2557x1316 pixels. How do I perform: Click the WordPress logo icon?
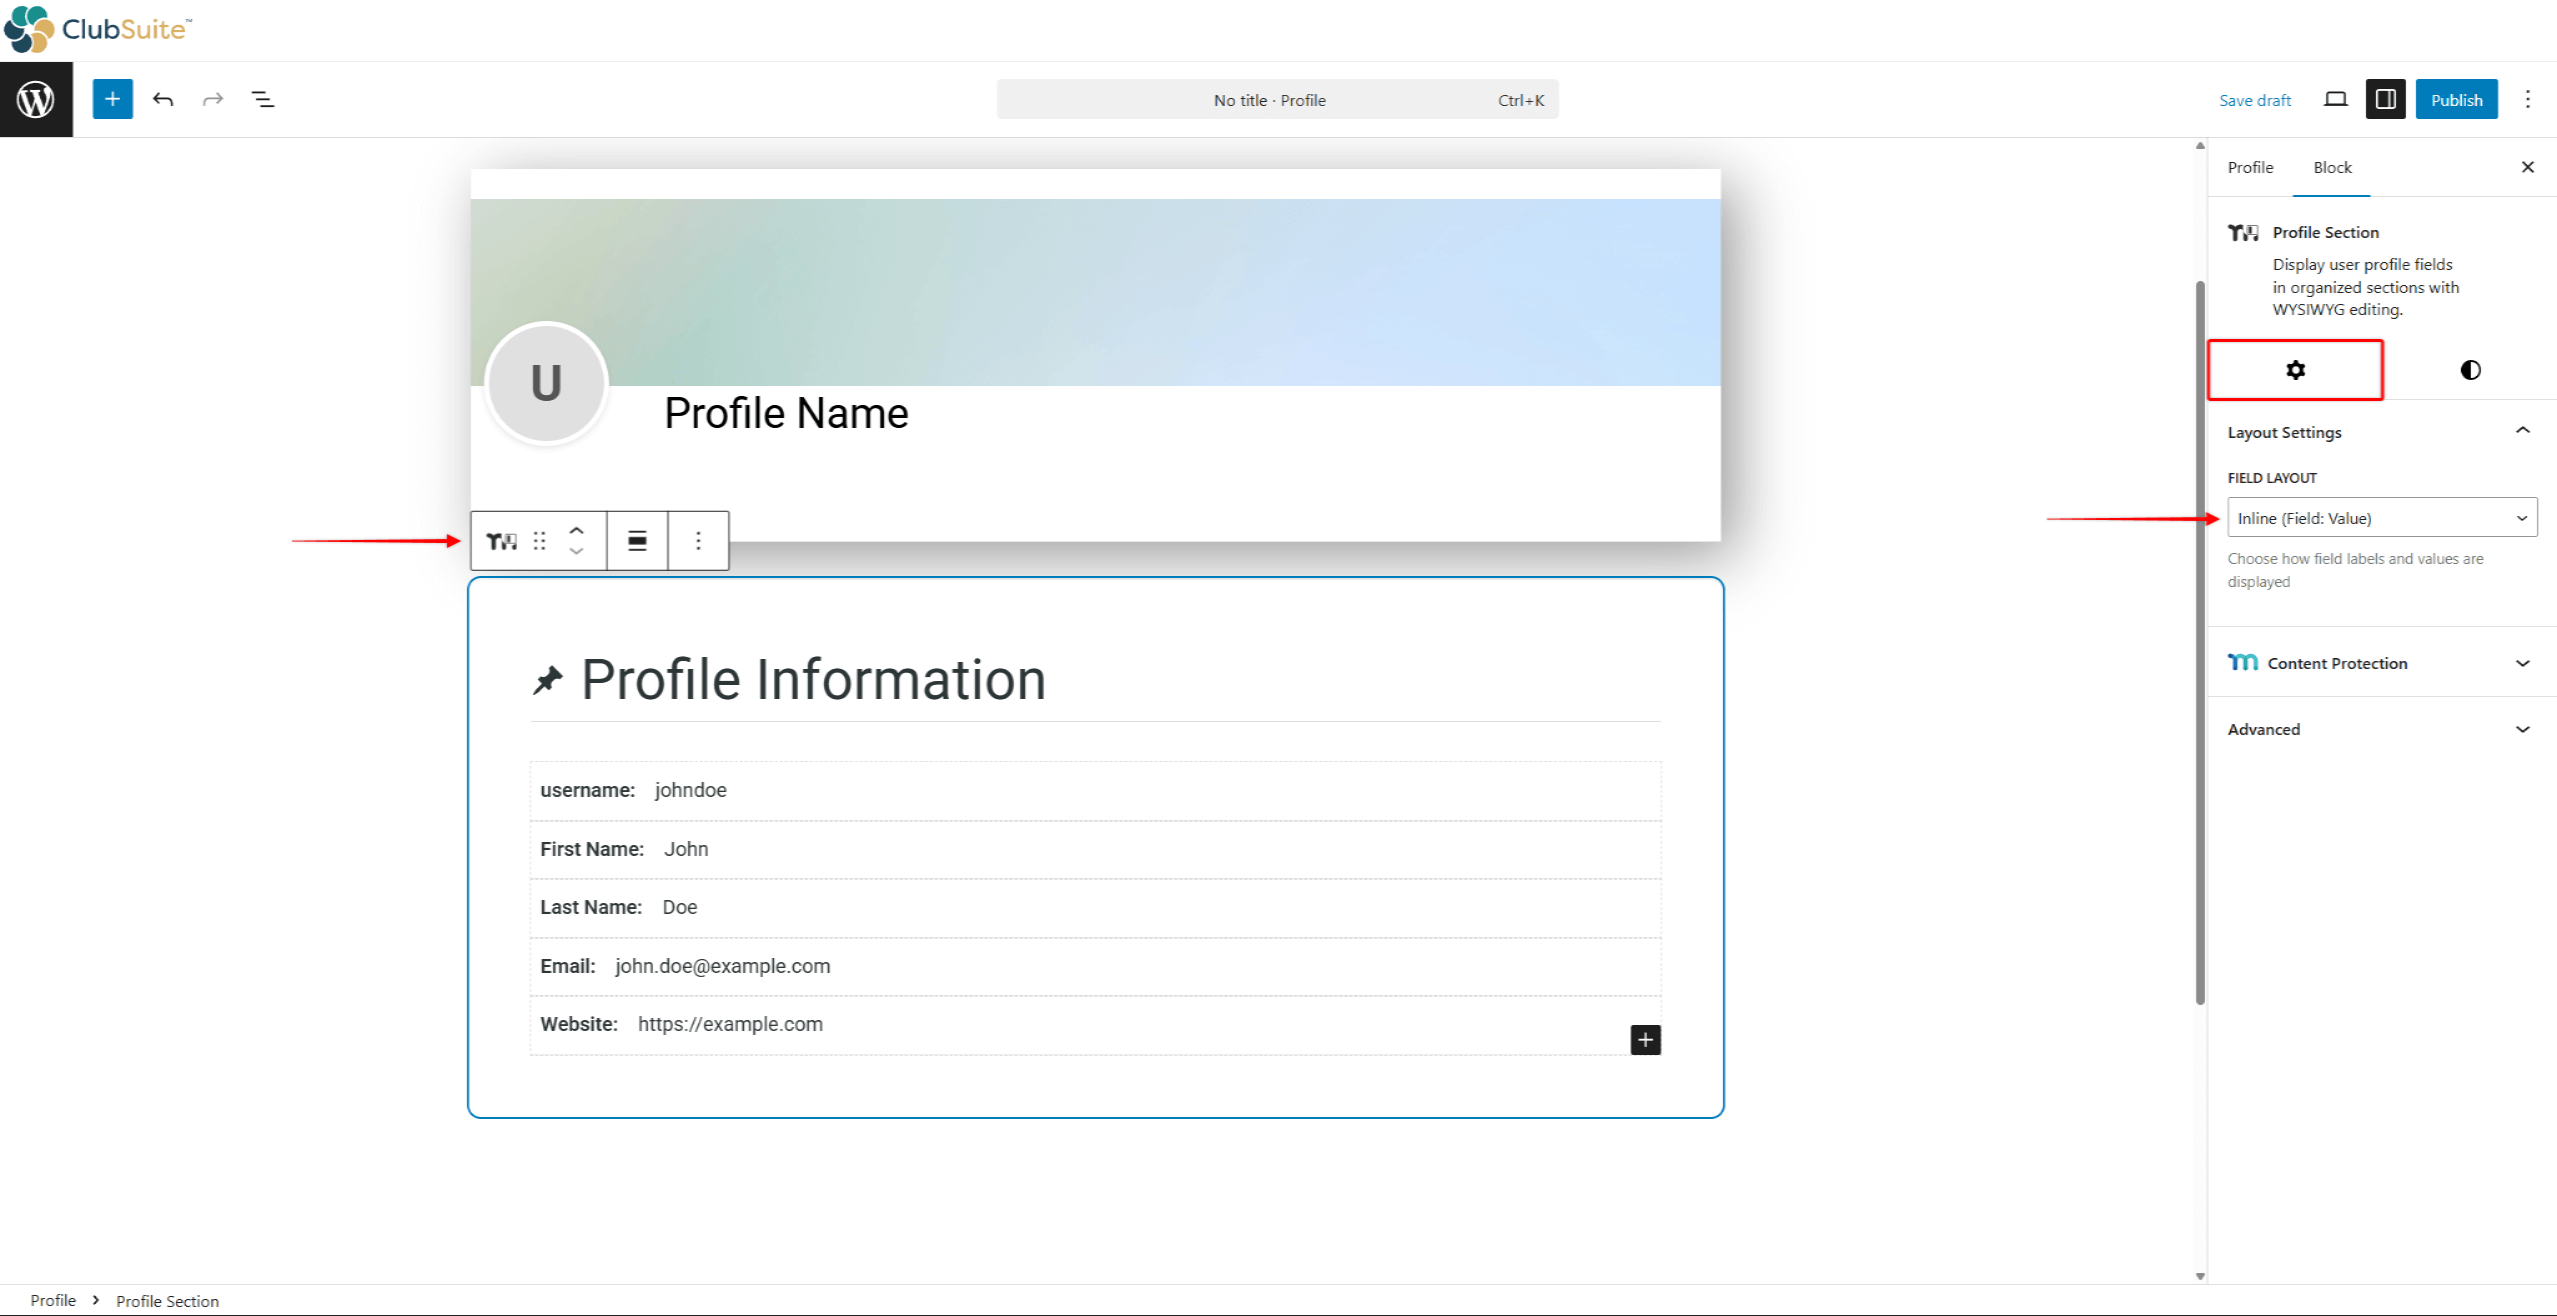(x=36, y=99)
